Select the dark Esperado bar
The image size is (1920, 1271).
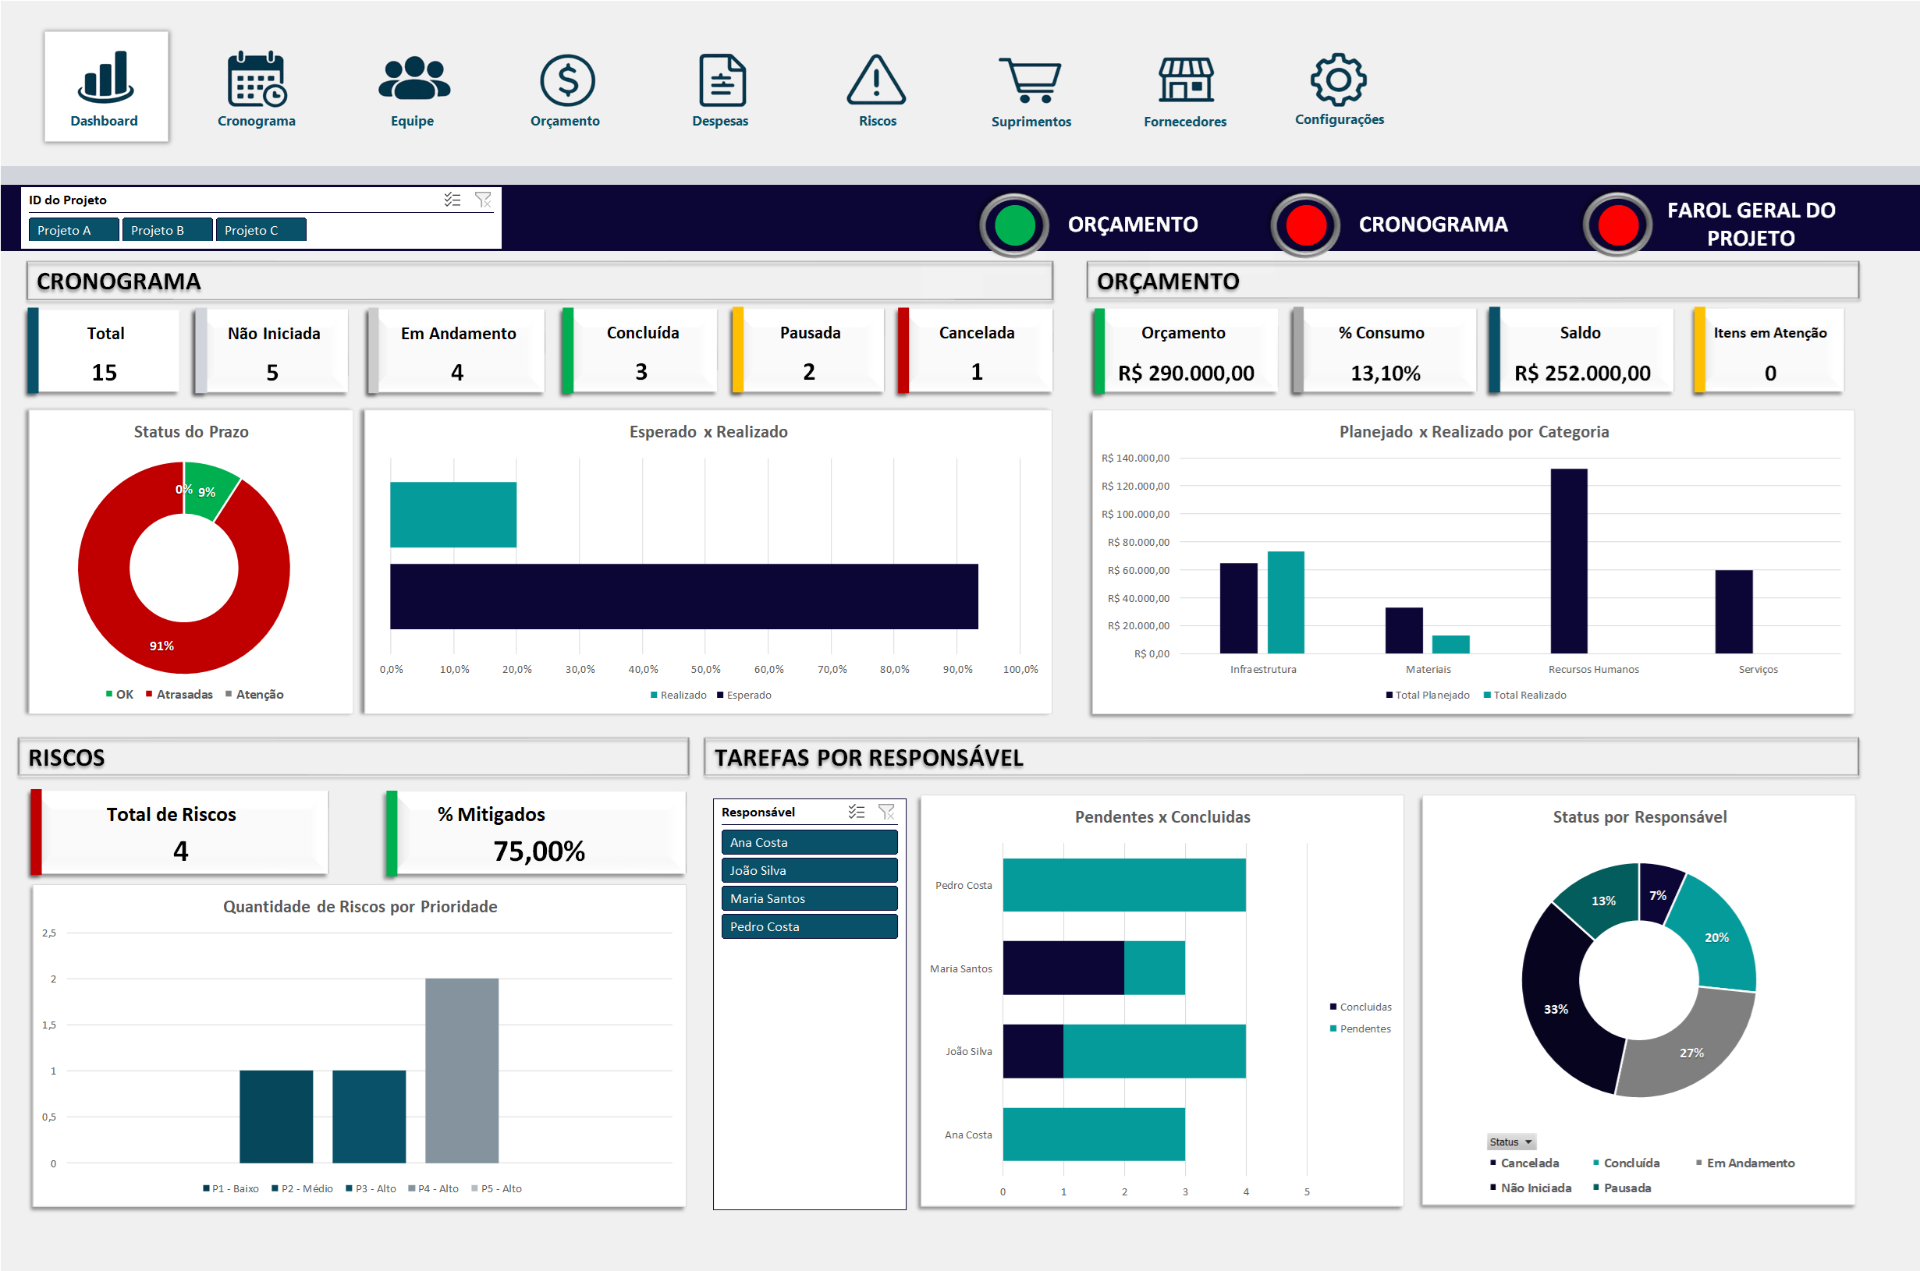tap(684, 597)
